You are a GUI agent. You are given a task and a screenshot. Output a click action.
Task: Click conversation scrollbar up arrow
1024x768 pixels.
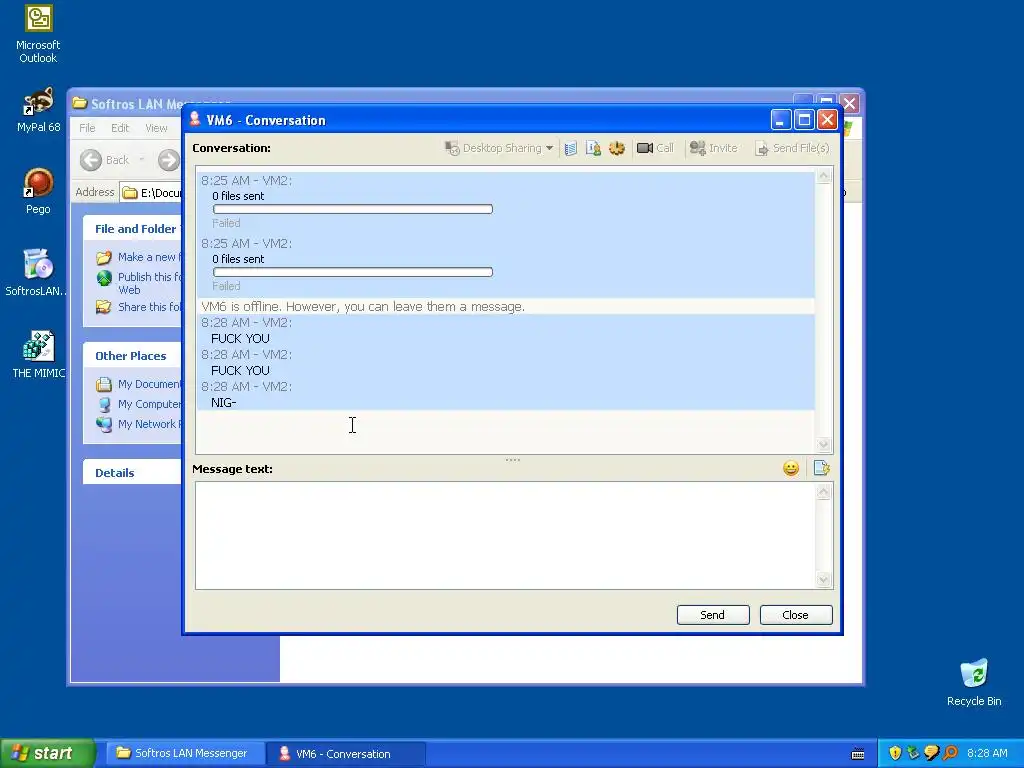[x=824, y=176]
